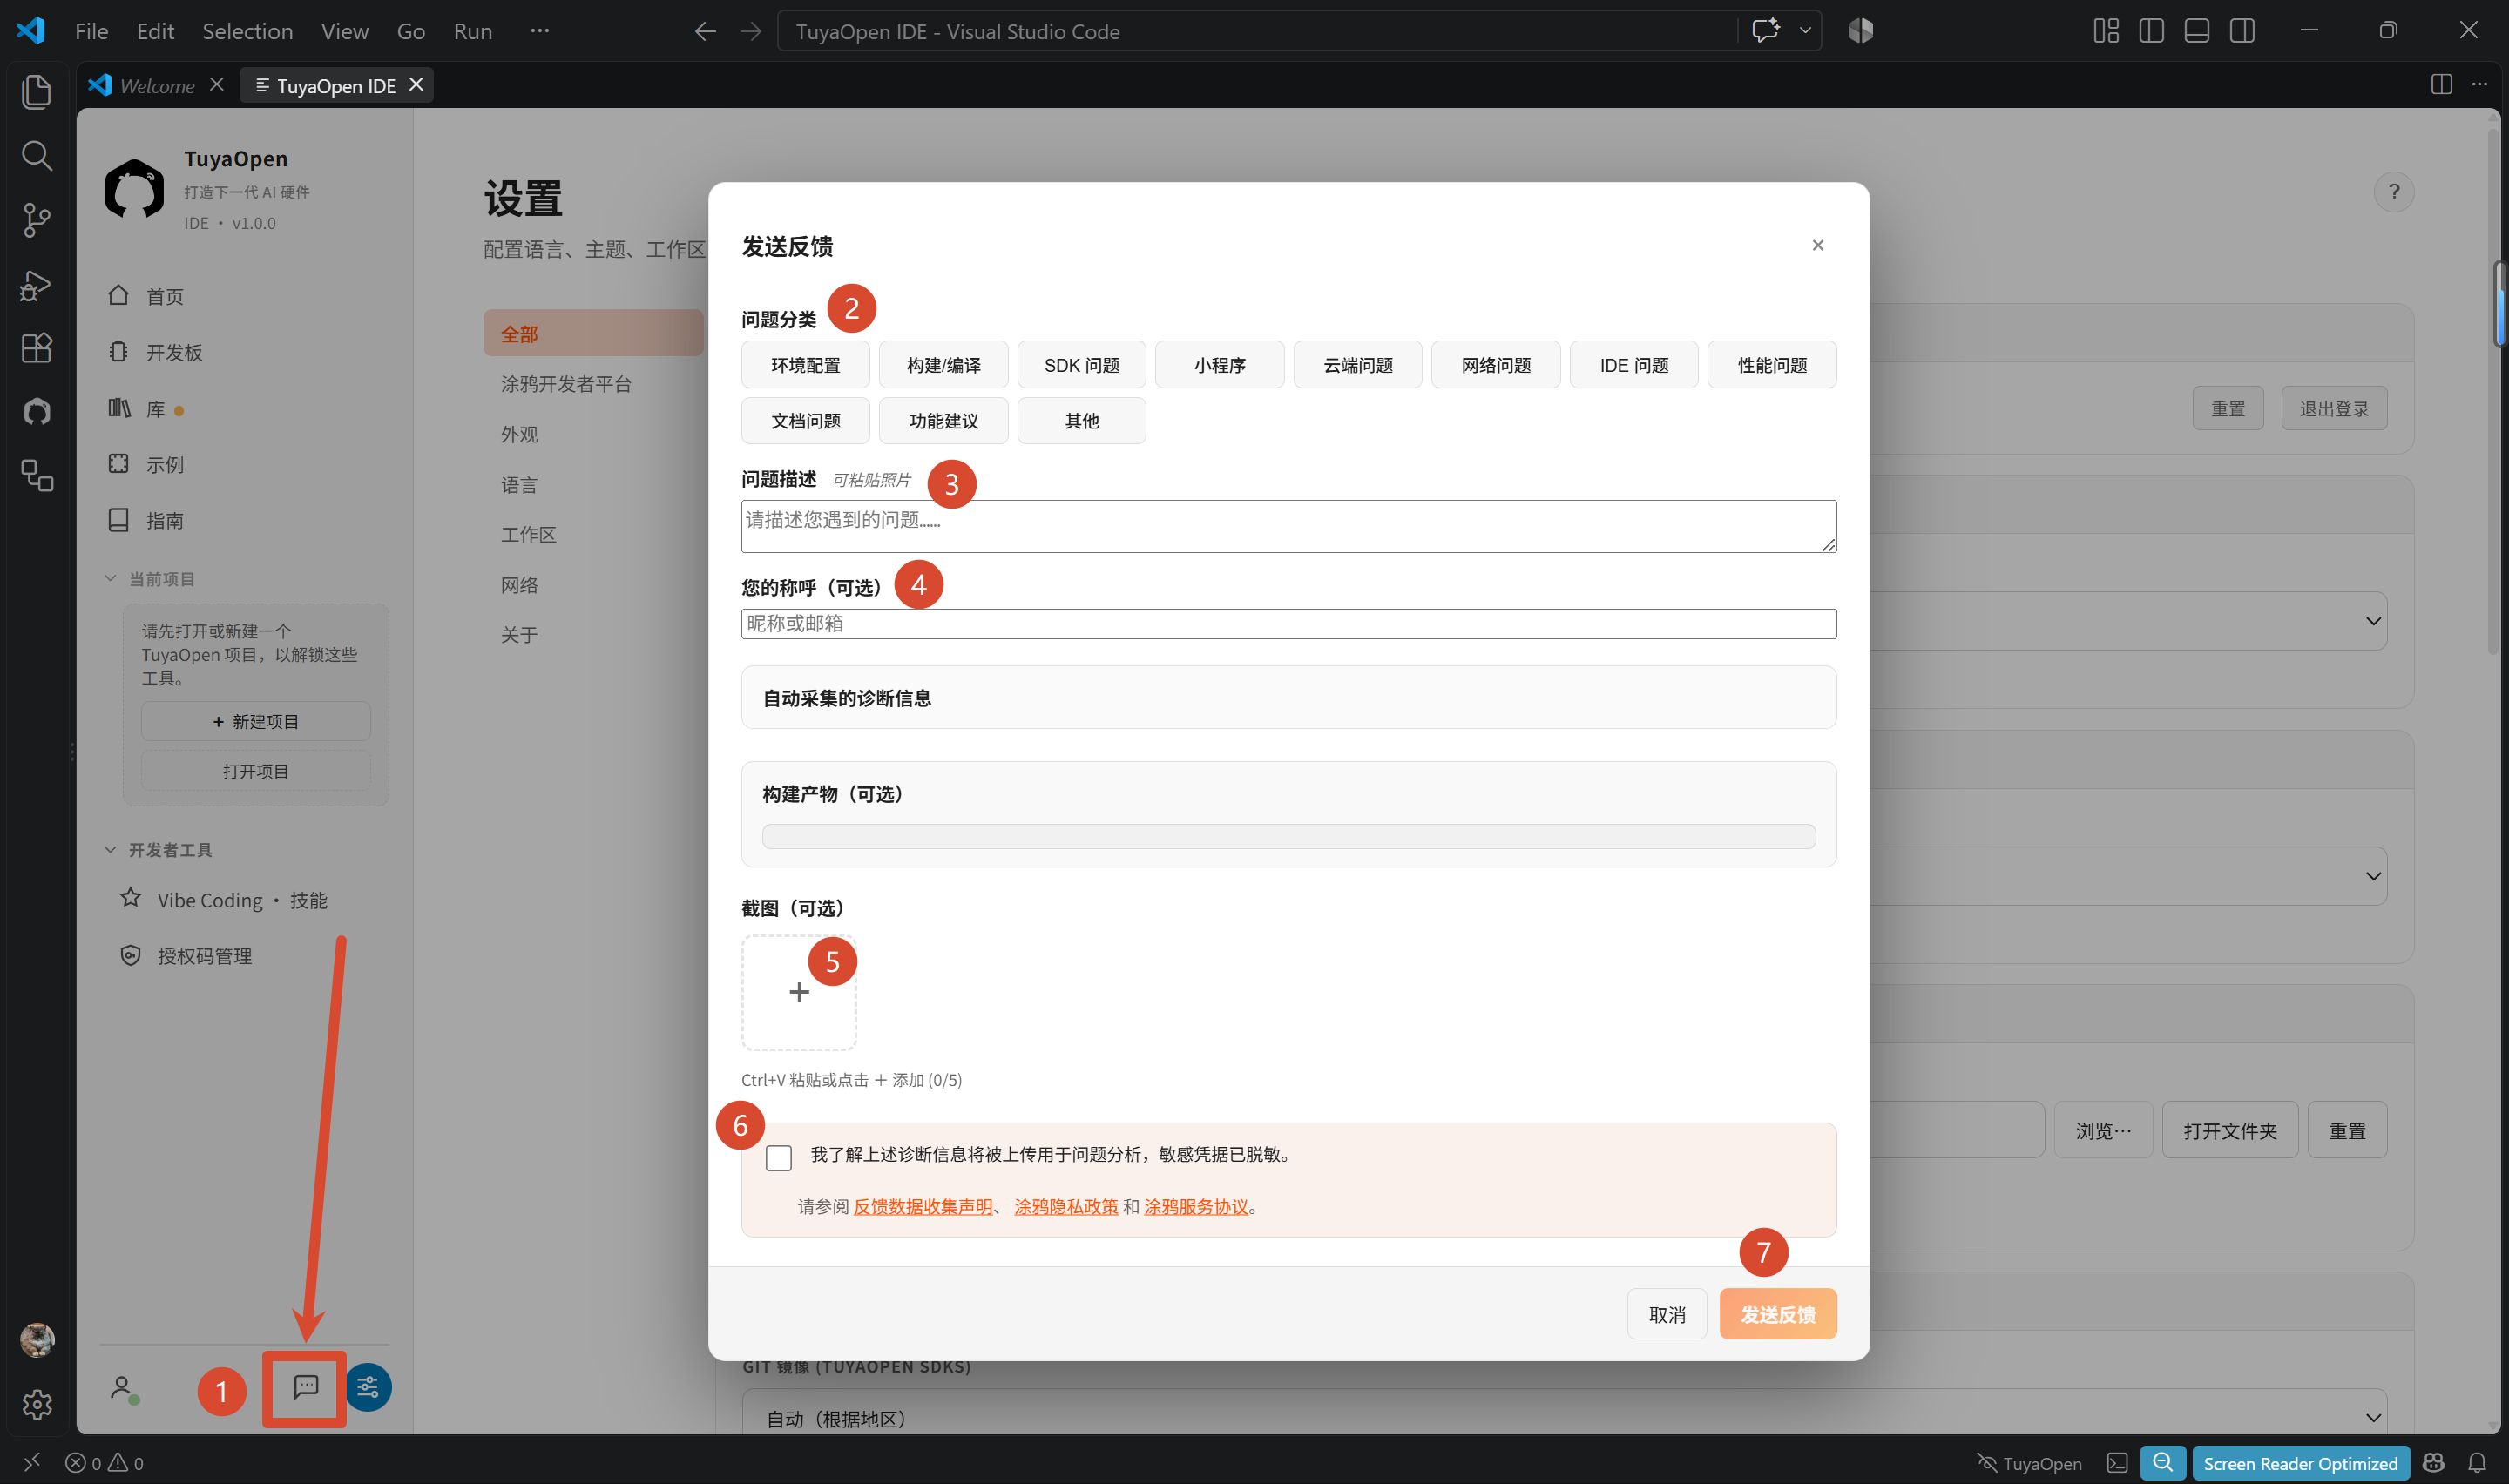Open TuyaOpen panel in activity bar
This screenshot has width=2509, height=1484.
(37, 411)
